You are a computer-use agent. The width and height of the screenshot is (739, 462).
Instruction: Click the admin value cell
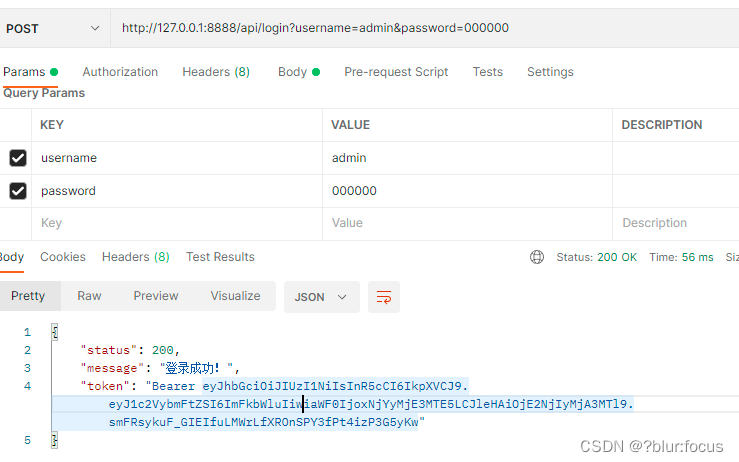coord(467,158)
